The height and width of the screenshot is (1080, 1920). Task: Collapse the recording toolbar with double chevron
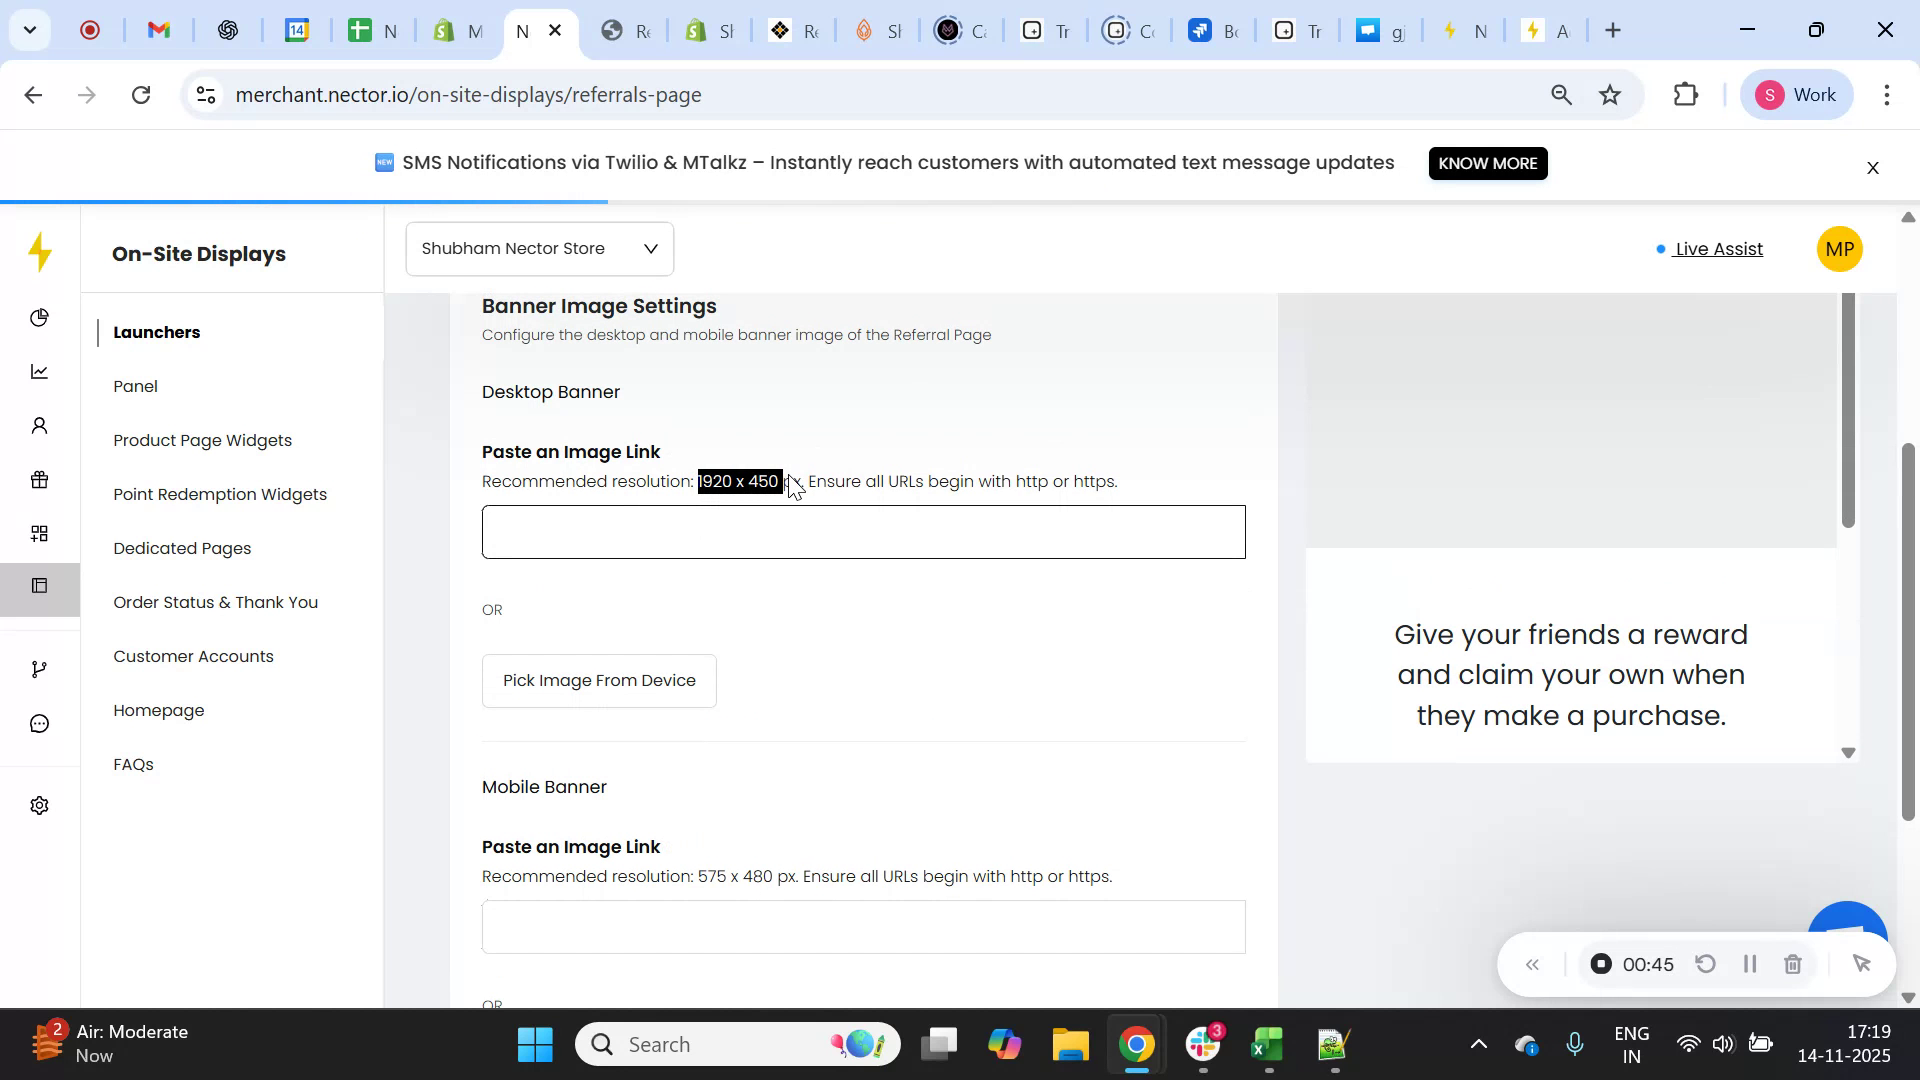[1532, 963]
